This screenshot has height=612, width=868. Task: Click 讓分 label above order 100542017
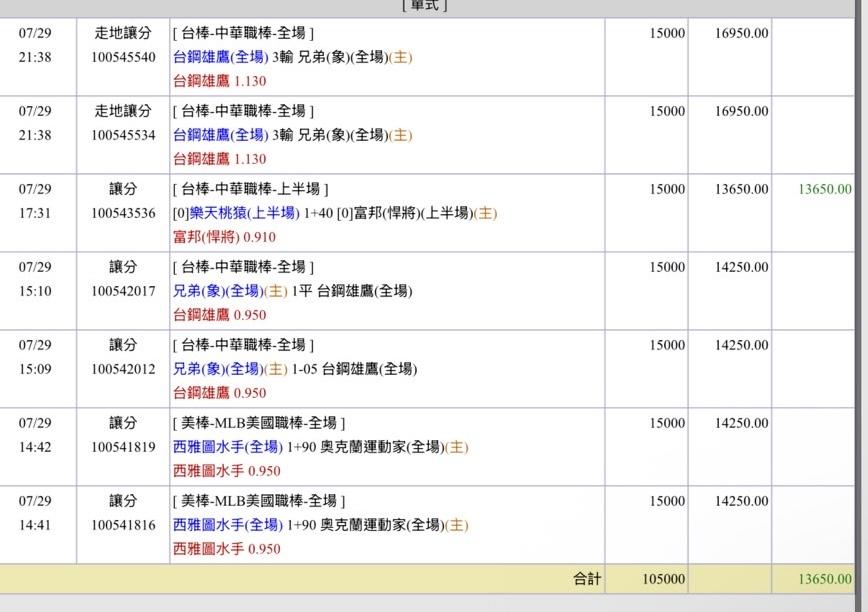123,267
